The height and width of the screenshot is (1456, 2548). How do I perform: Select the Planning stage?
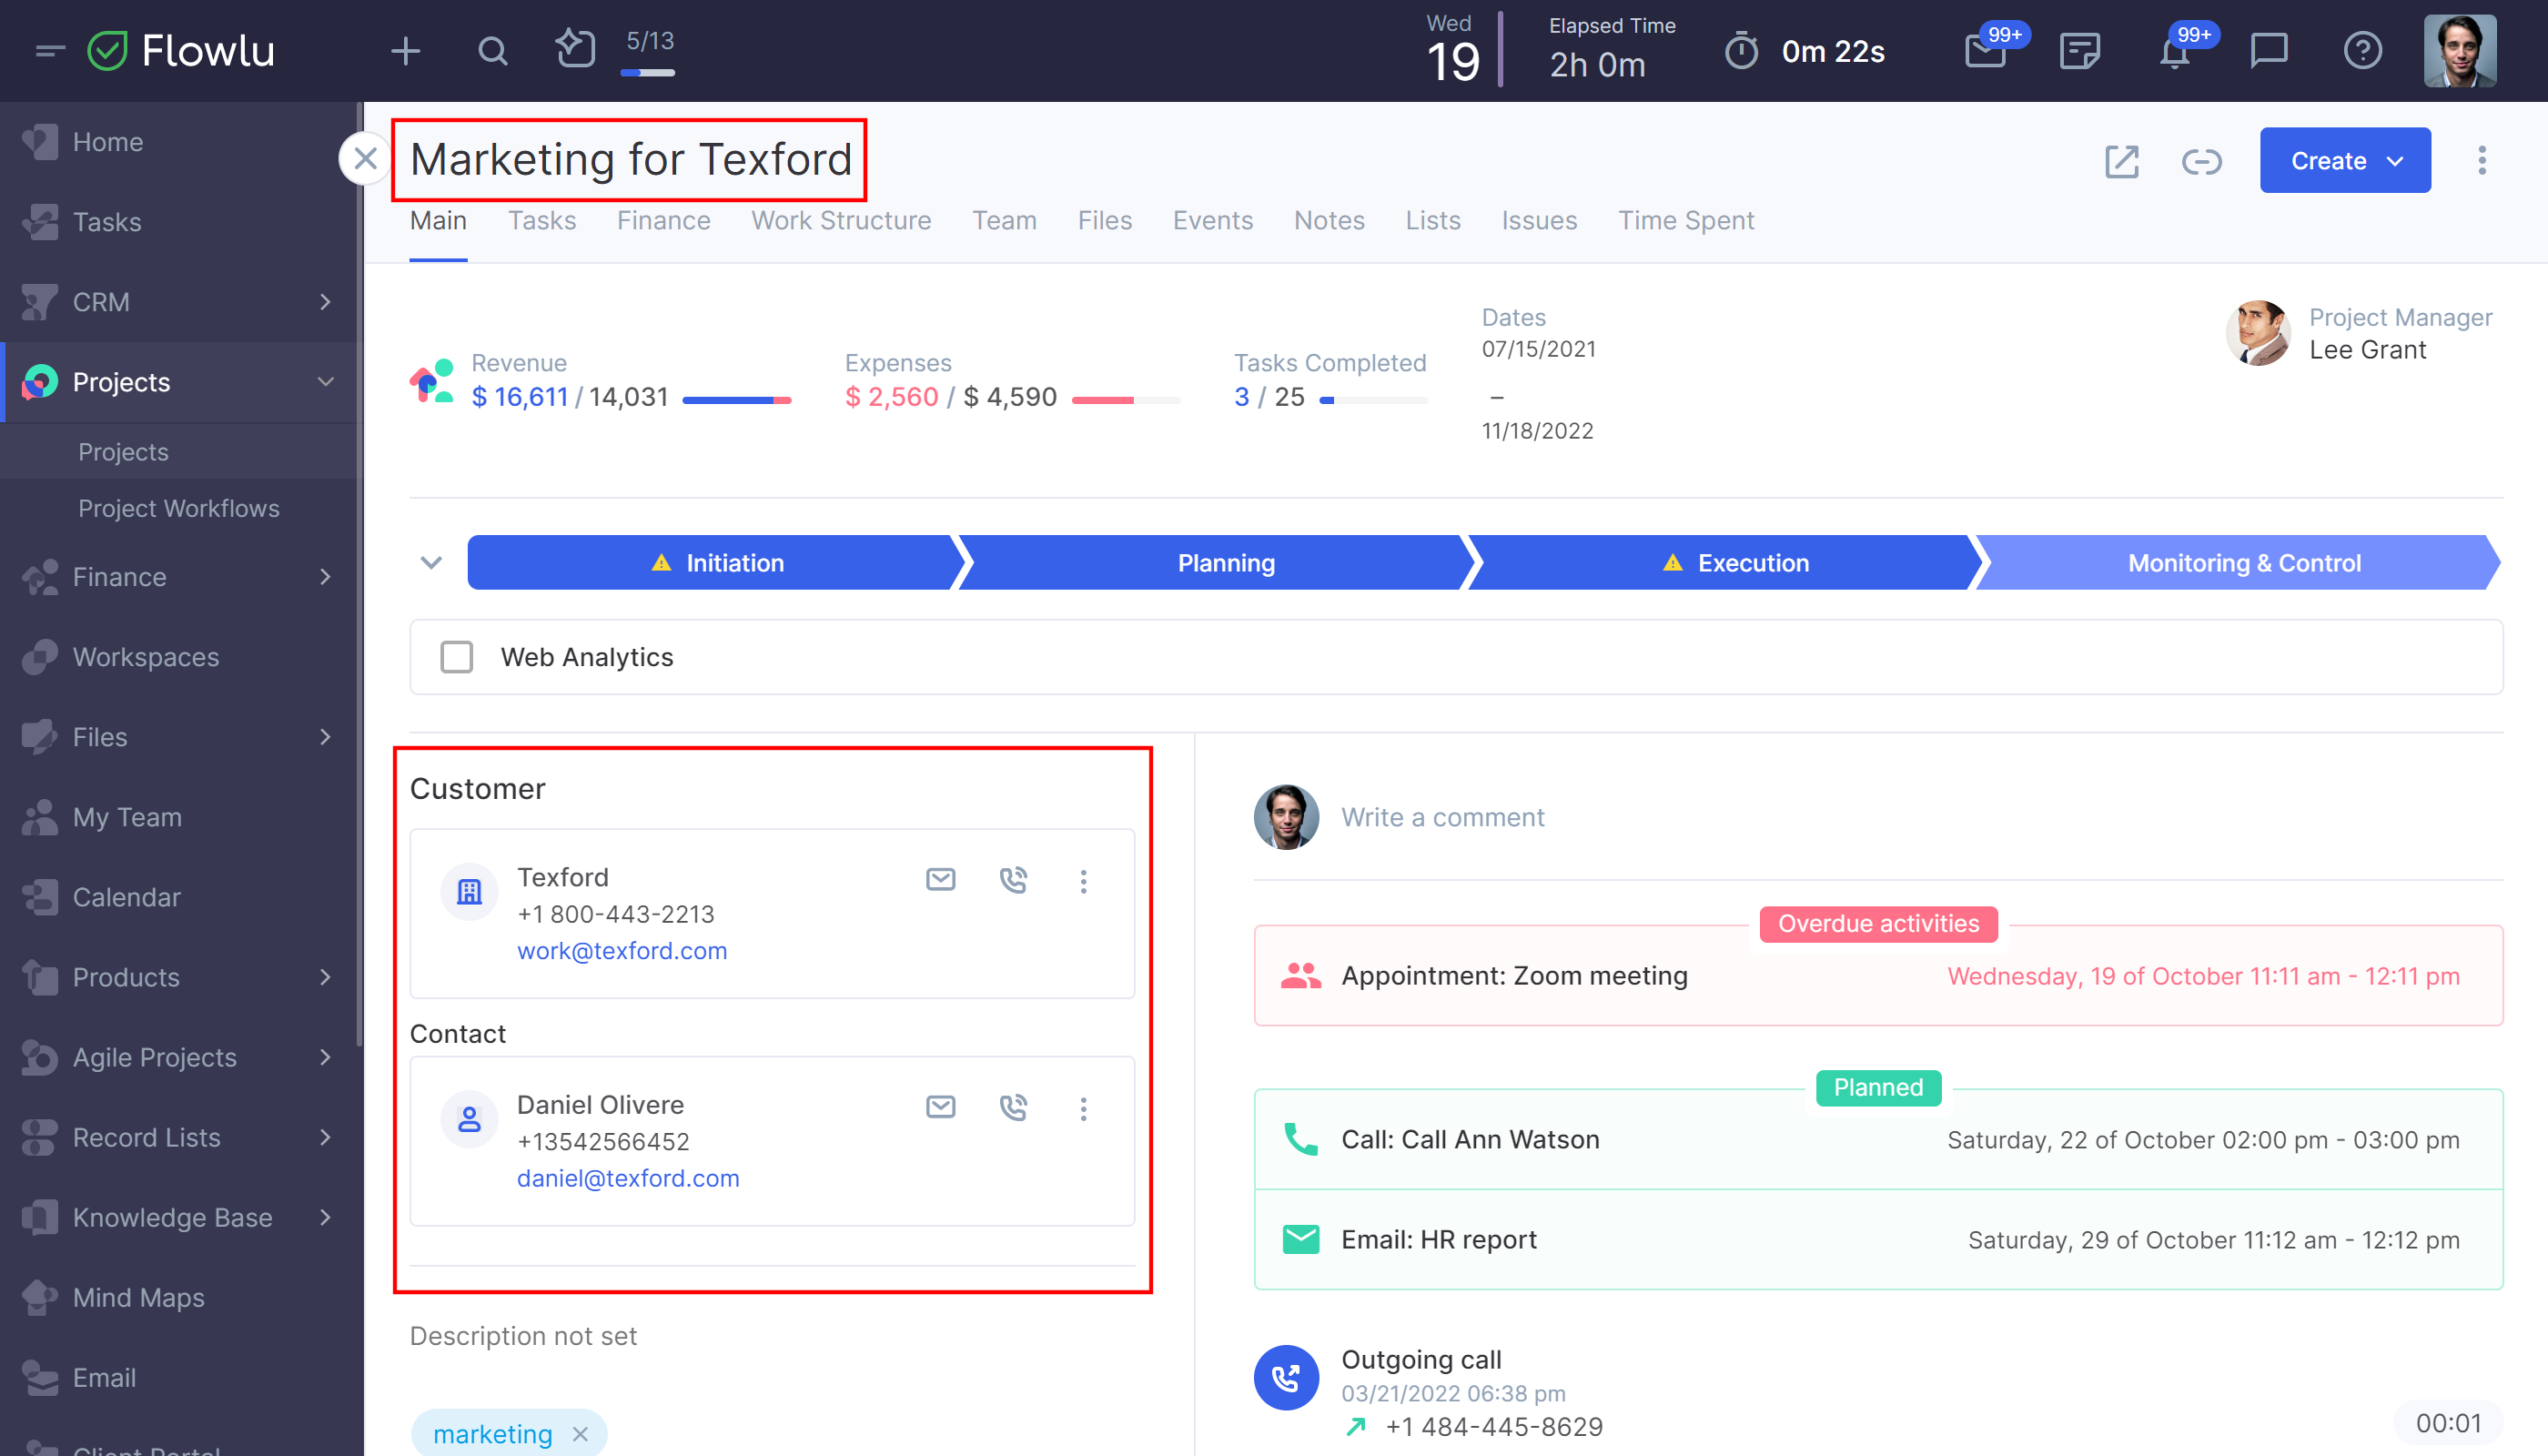point(1216,562)
